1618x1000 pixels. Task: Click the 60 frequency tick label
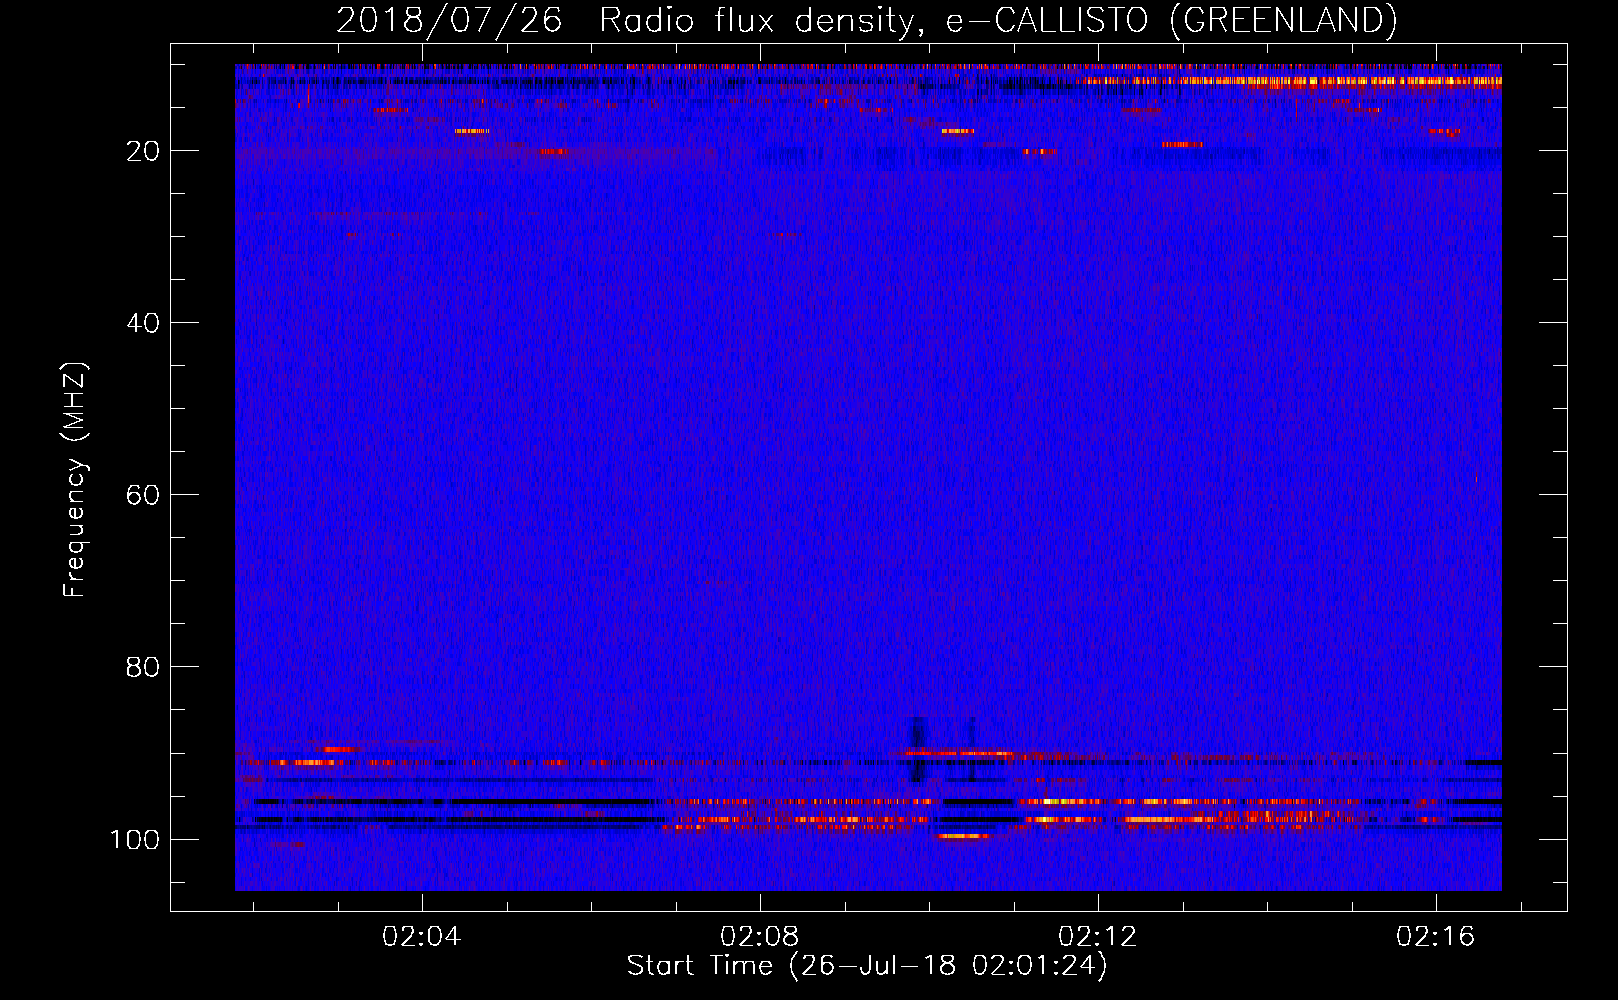click(144, 495)
